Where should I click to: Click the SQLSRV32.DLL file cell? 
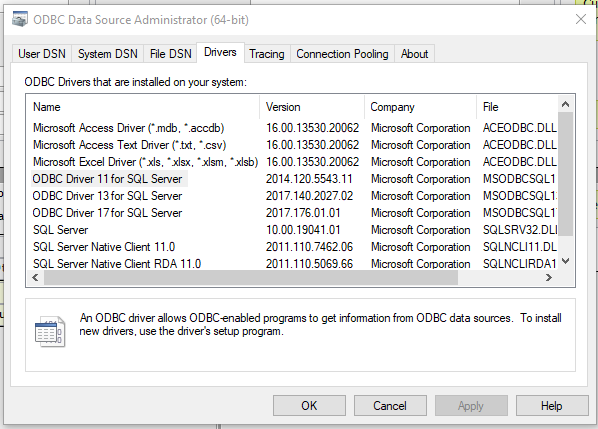(x=520, y=230)
